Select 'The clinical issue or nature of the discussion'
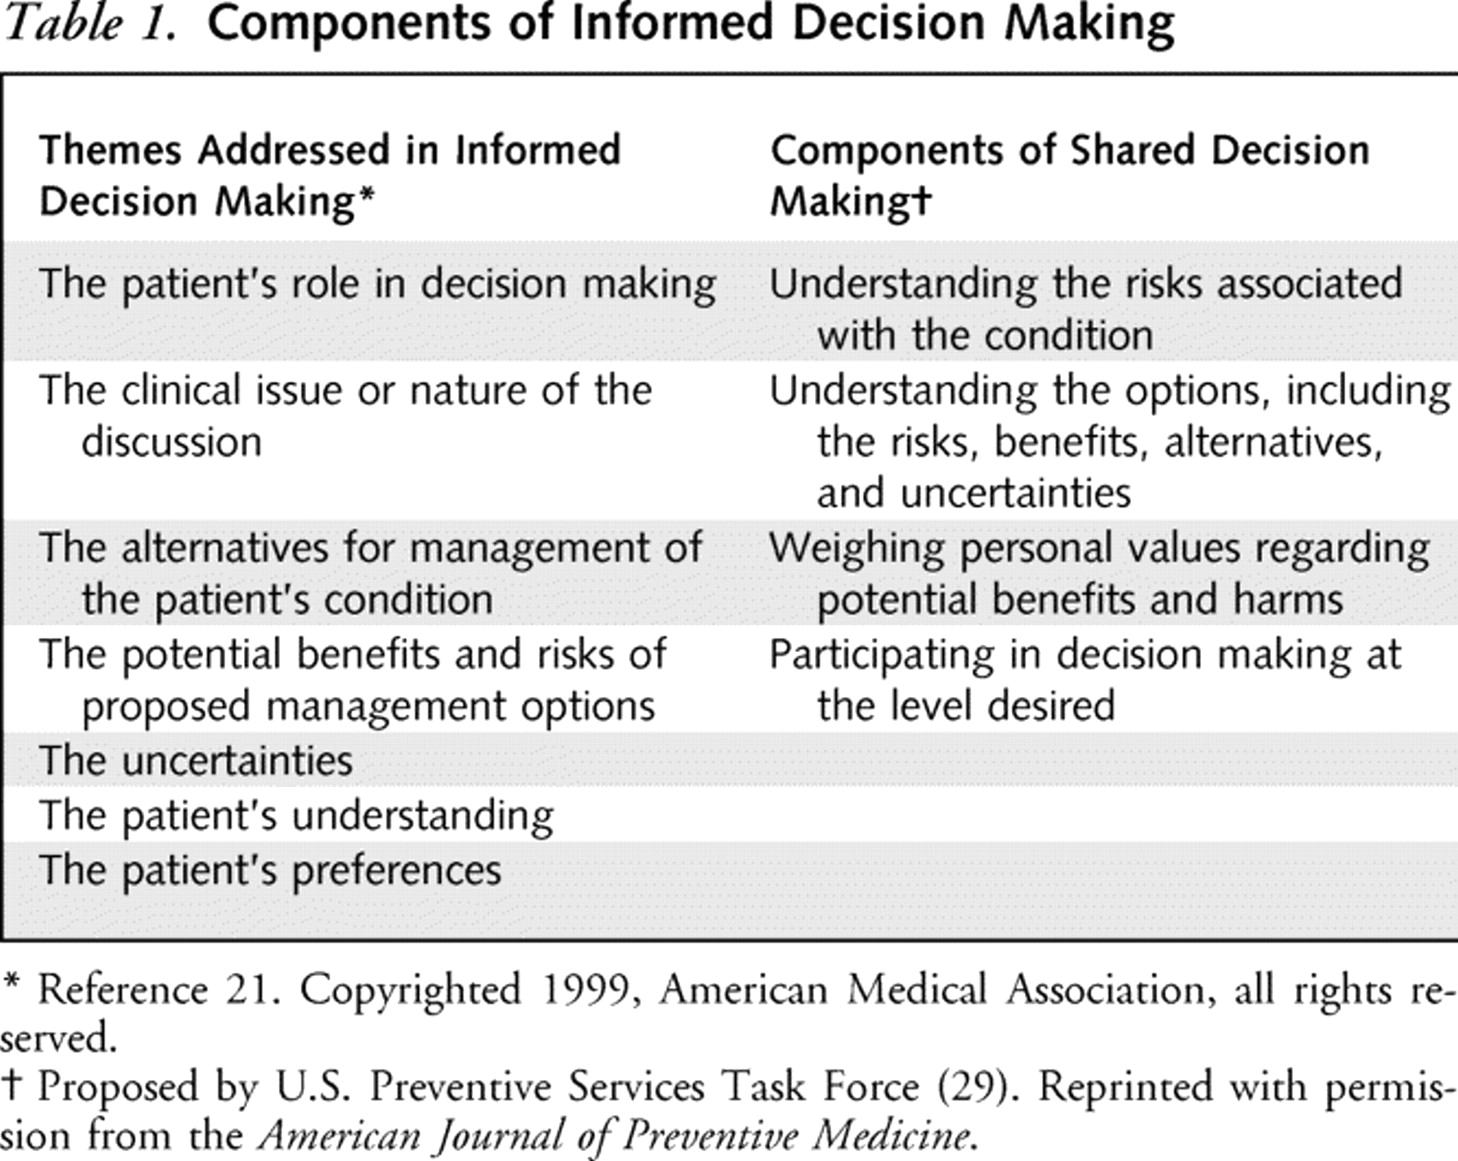Screen dimensions: 1458x1161 345,415
